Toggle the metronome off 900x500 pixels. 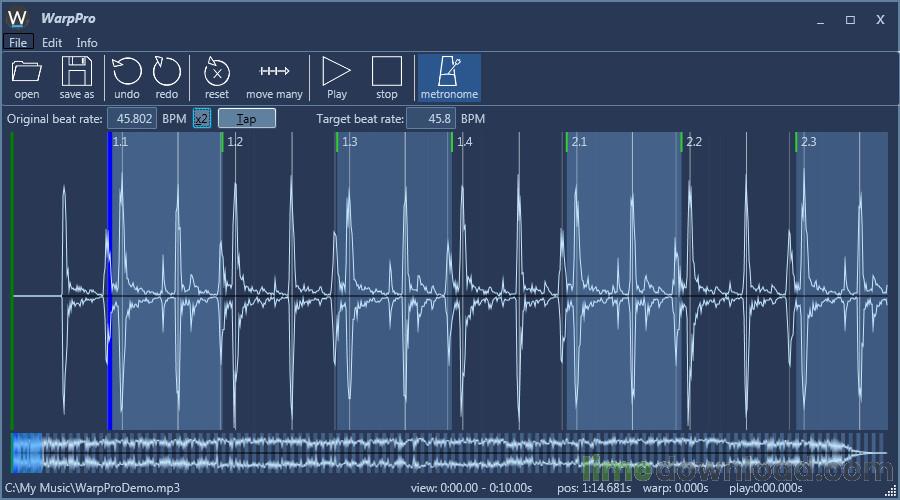449,77
